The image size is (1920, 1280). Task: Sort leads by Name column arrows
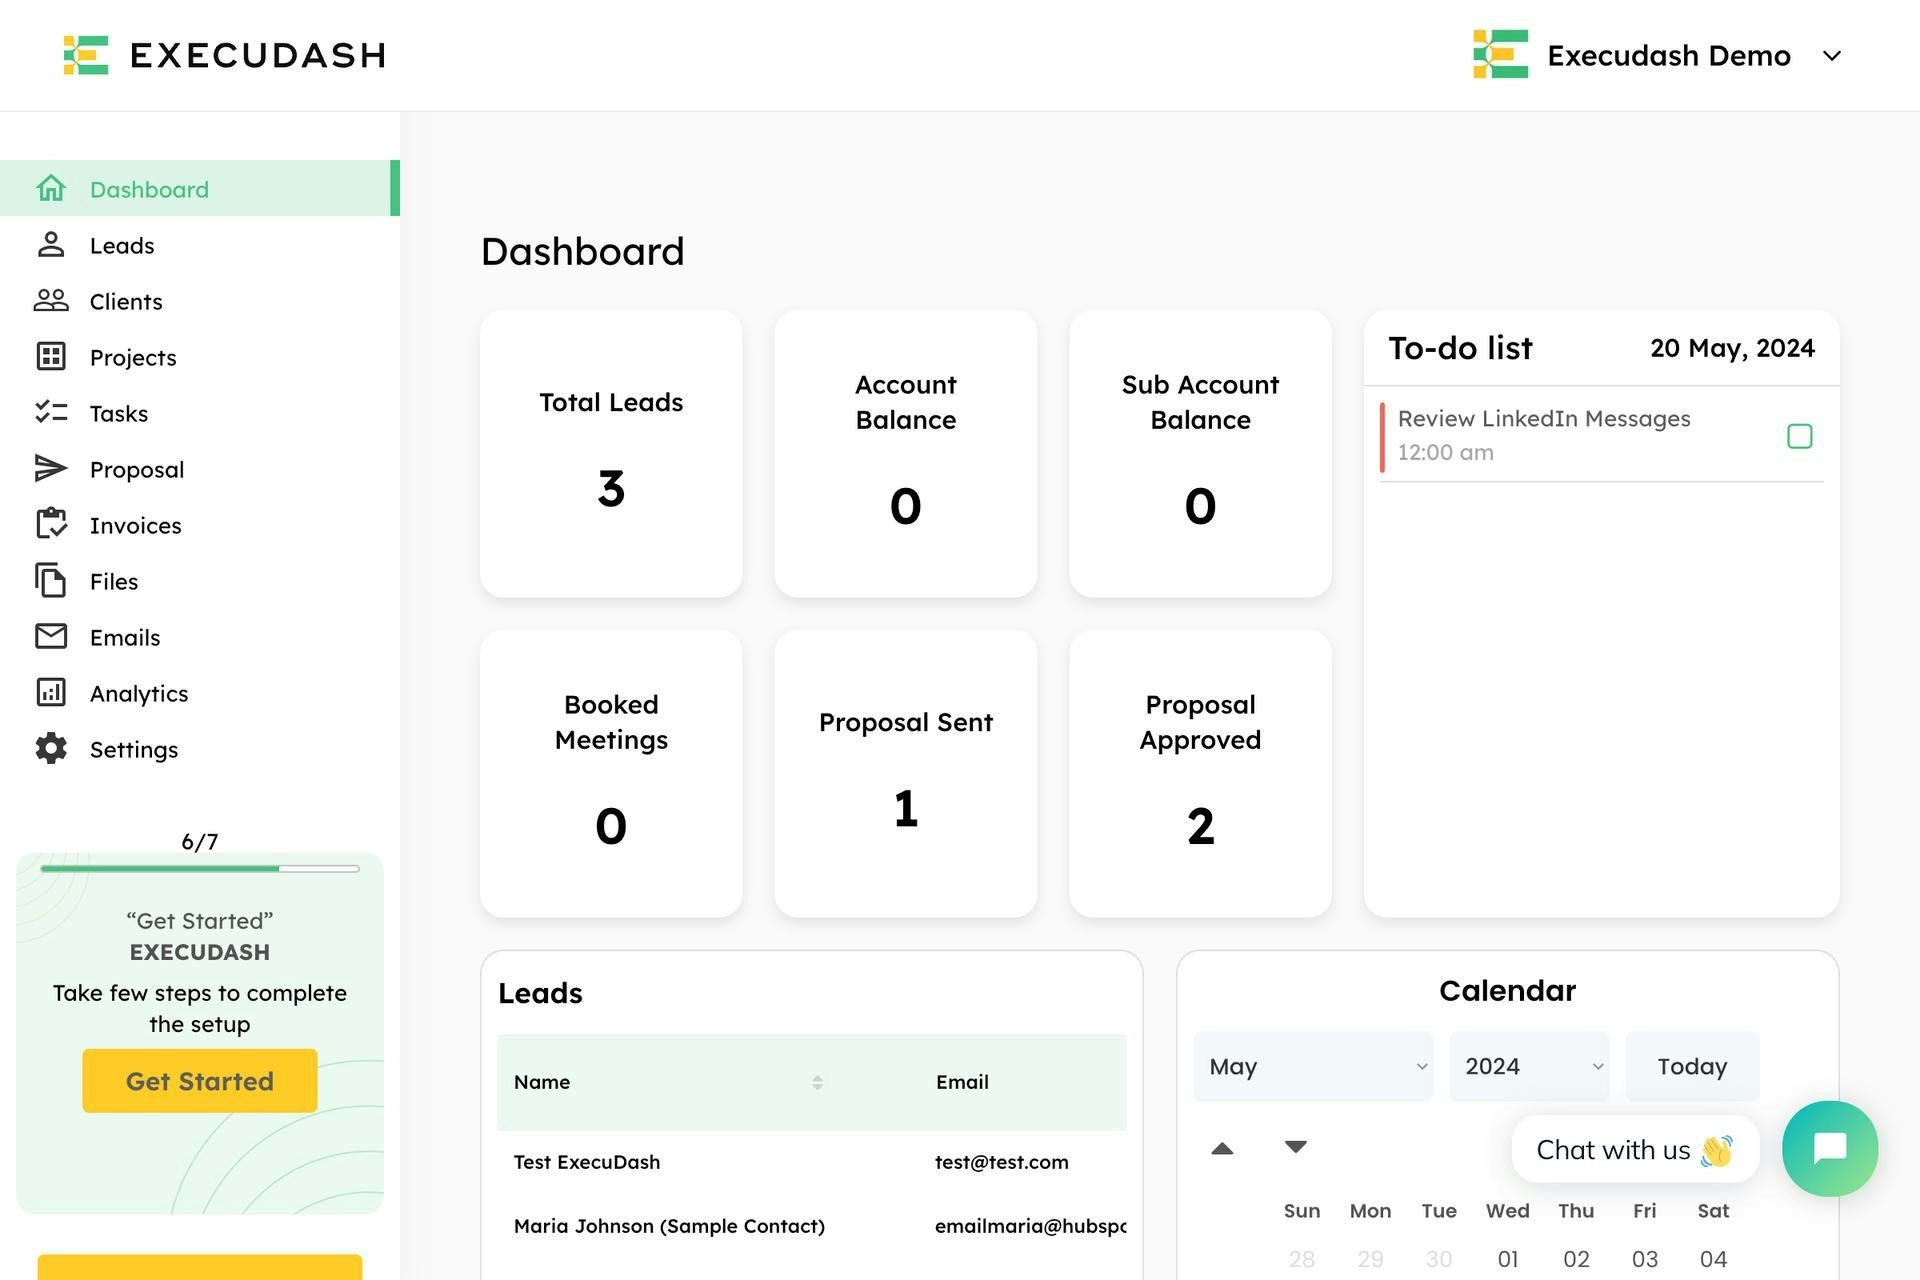(817, 1082)
